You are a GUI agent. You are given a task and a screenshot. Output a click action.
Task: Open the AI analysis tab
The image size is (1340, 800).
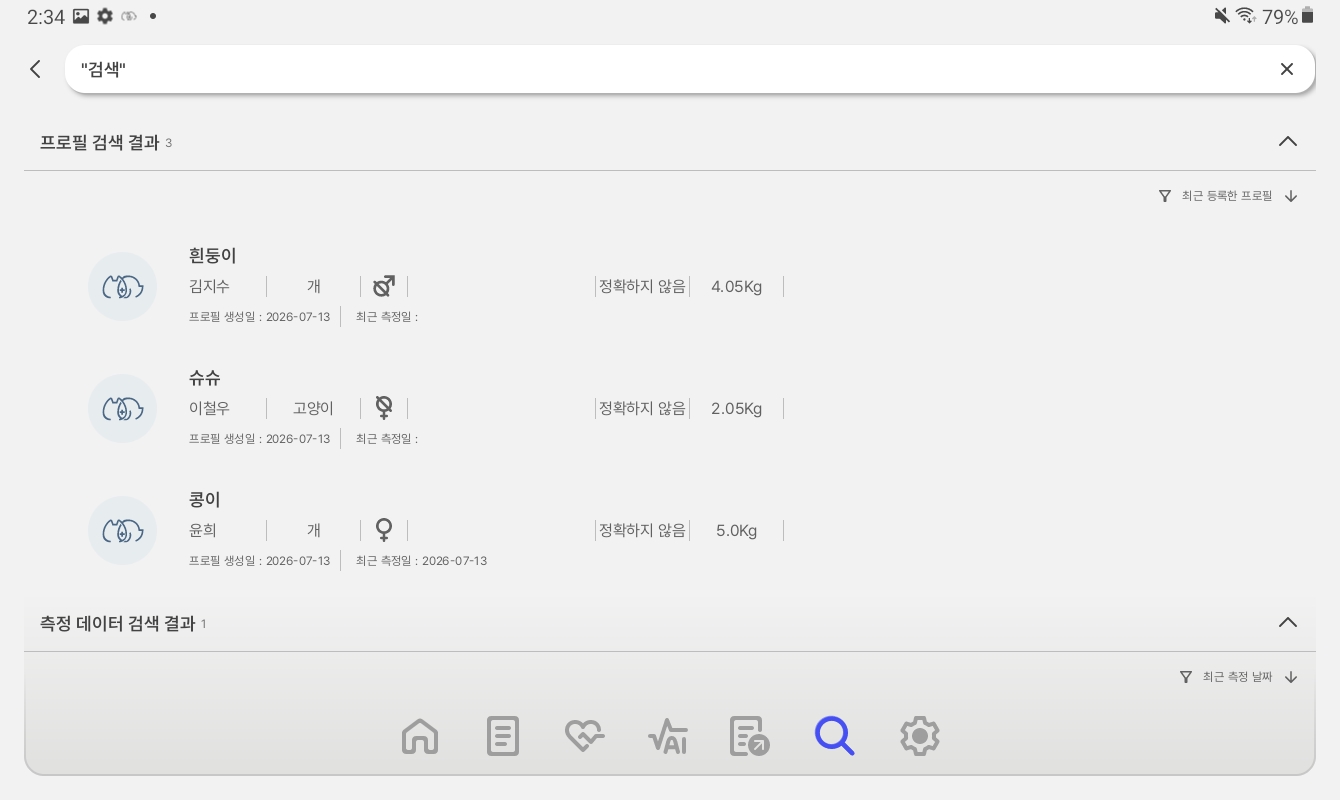click(x=668, y=737)
